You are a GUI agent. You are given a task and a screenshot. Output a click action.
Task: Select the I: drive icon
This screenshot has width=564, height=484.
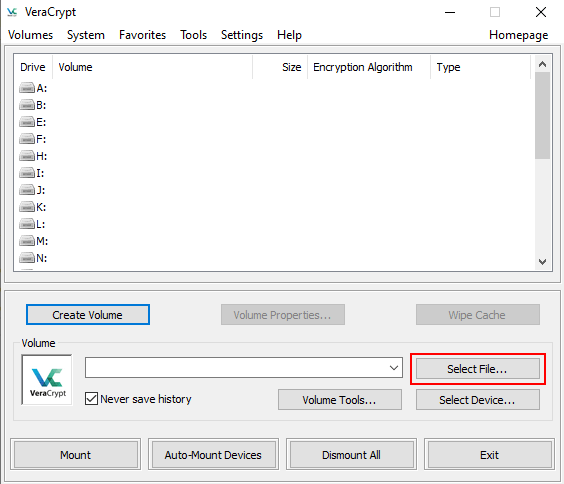pos(27,173)
